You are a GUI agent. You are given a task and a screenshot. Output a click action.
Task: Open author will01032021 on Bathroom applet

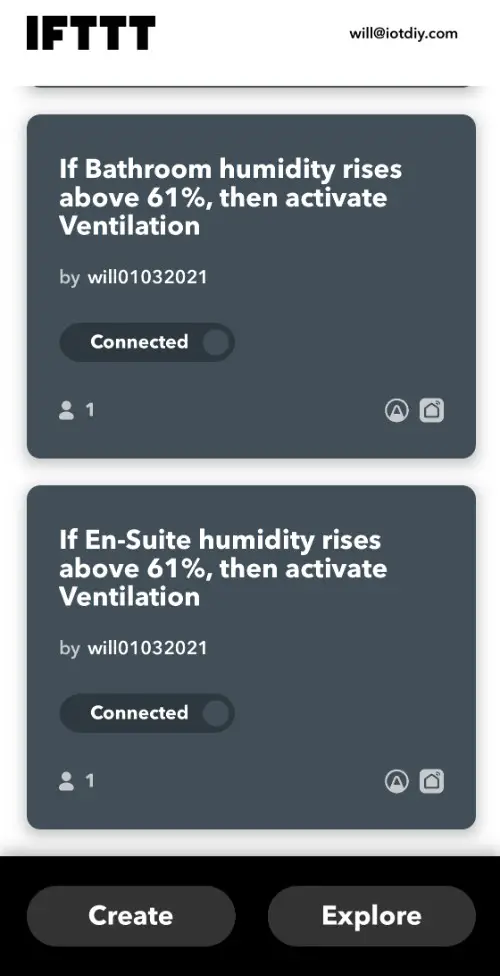click(x=147, y=277)
